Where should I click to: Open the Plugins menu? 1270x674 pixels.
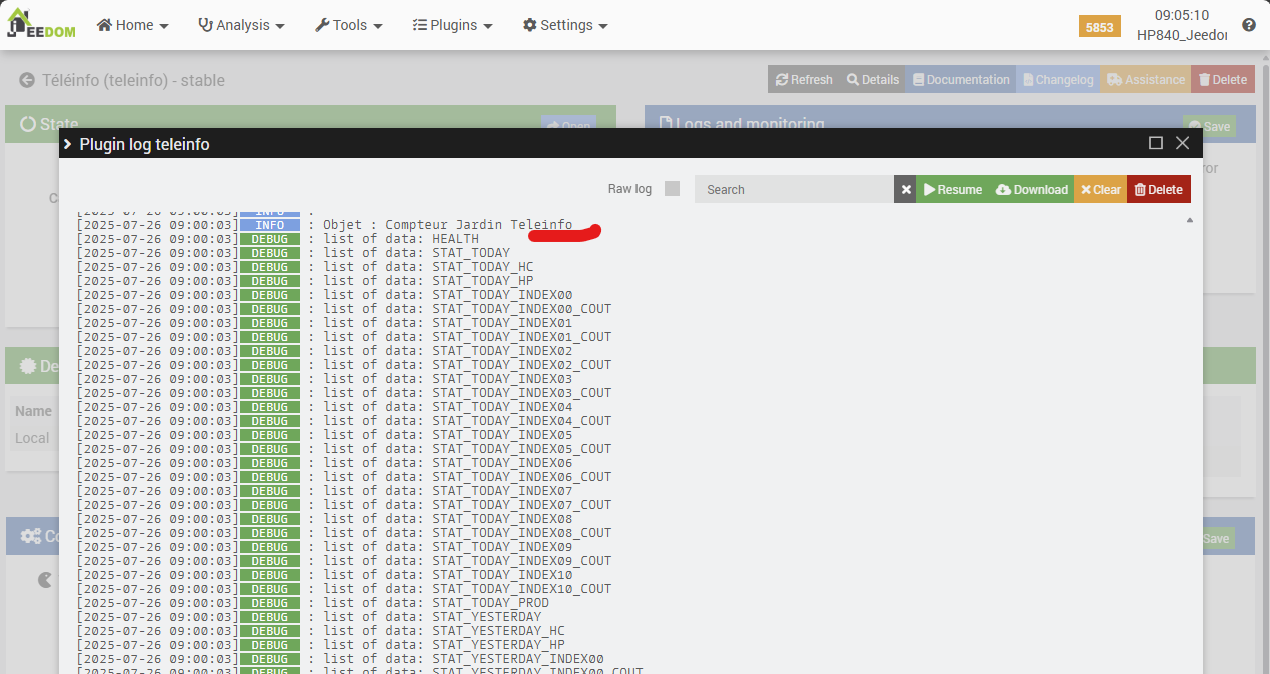[452, 25]
